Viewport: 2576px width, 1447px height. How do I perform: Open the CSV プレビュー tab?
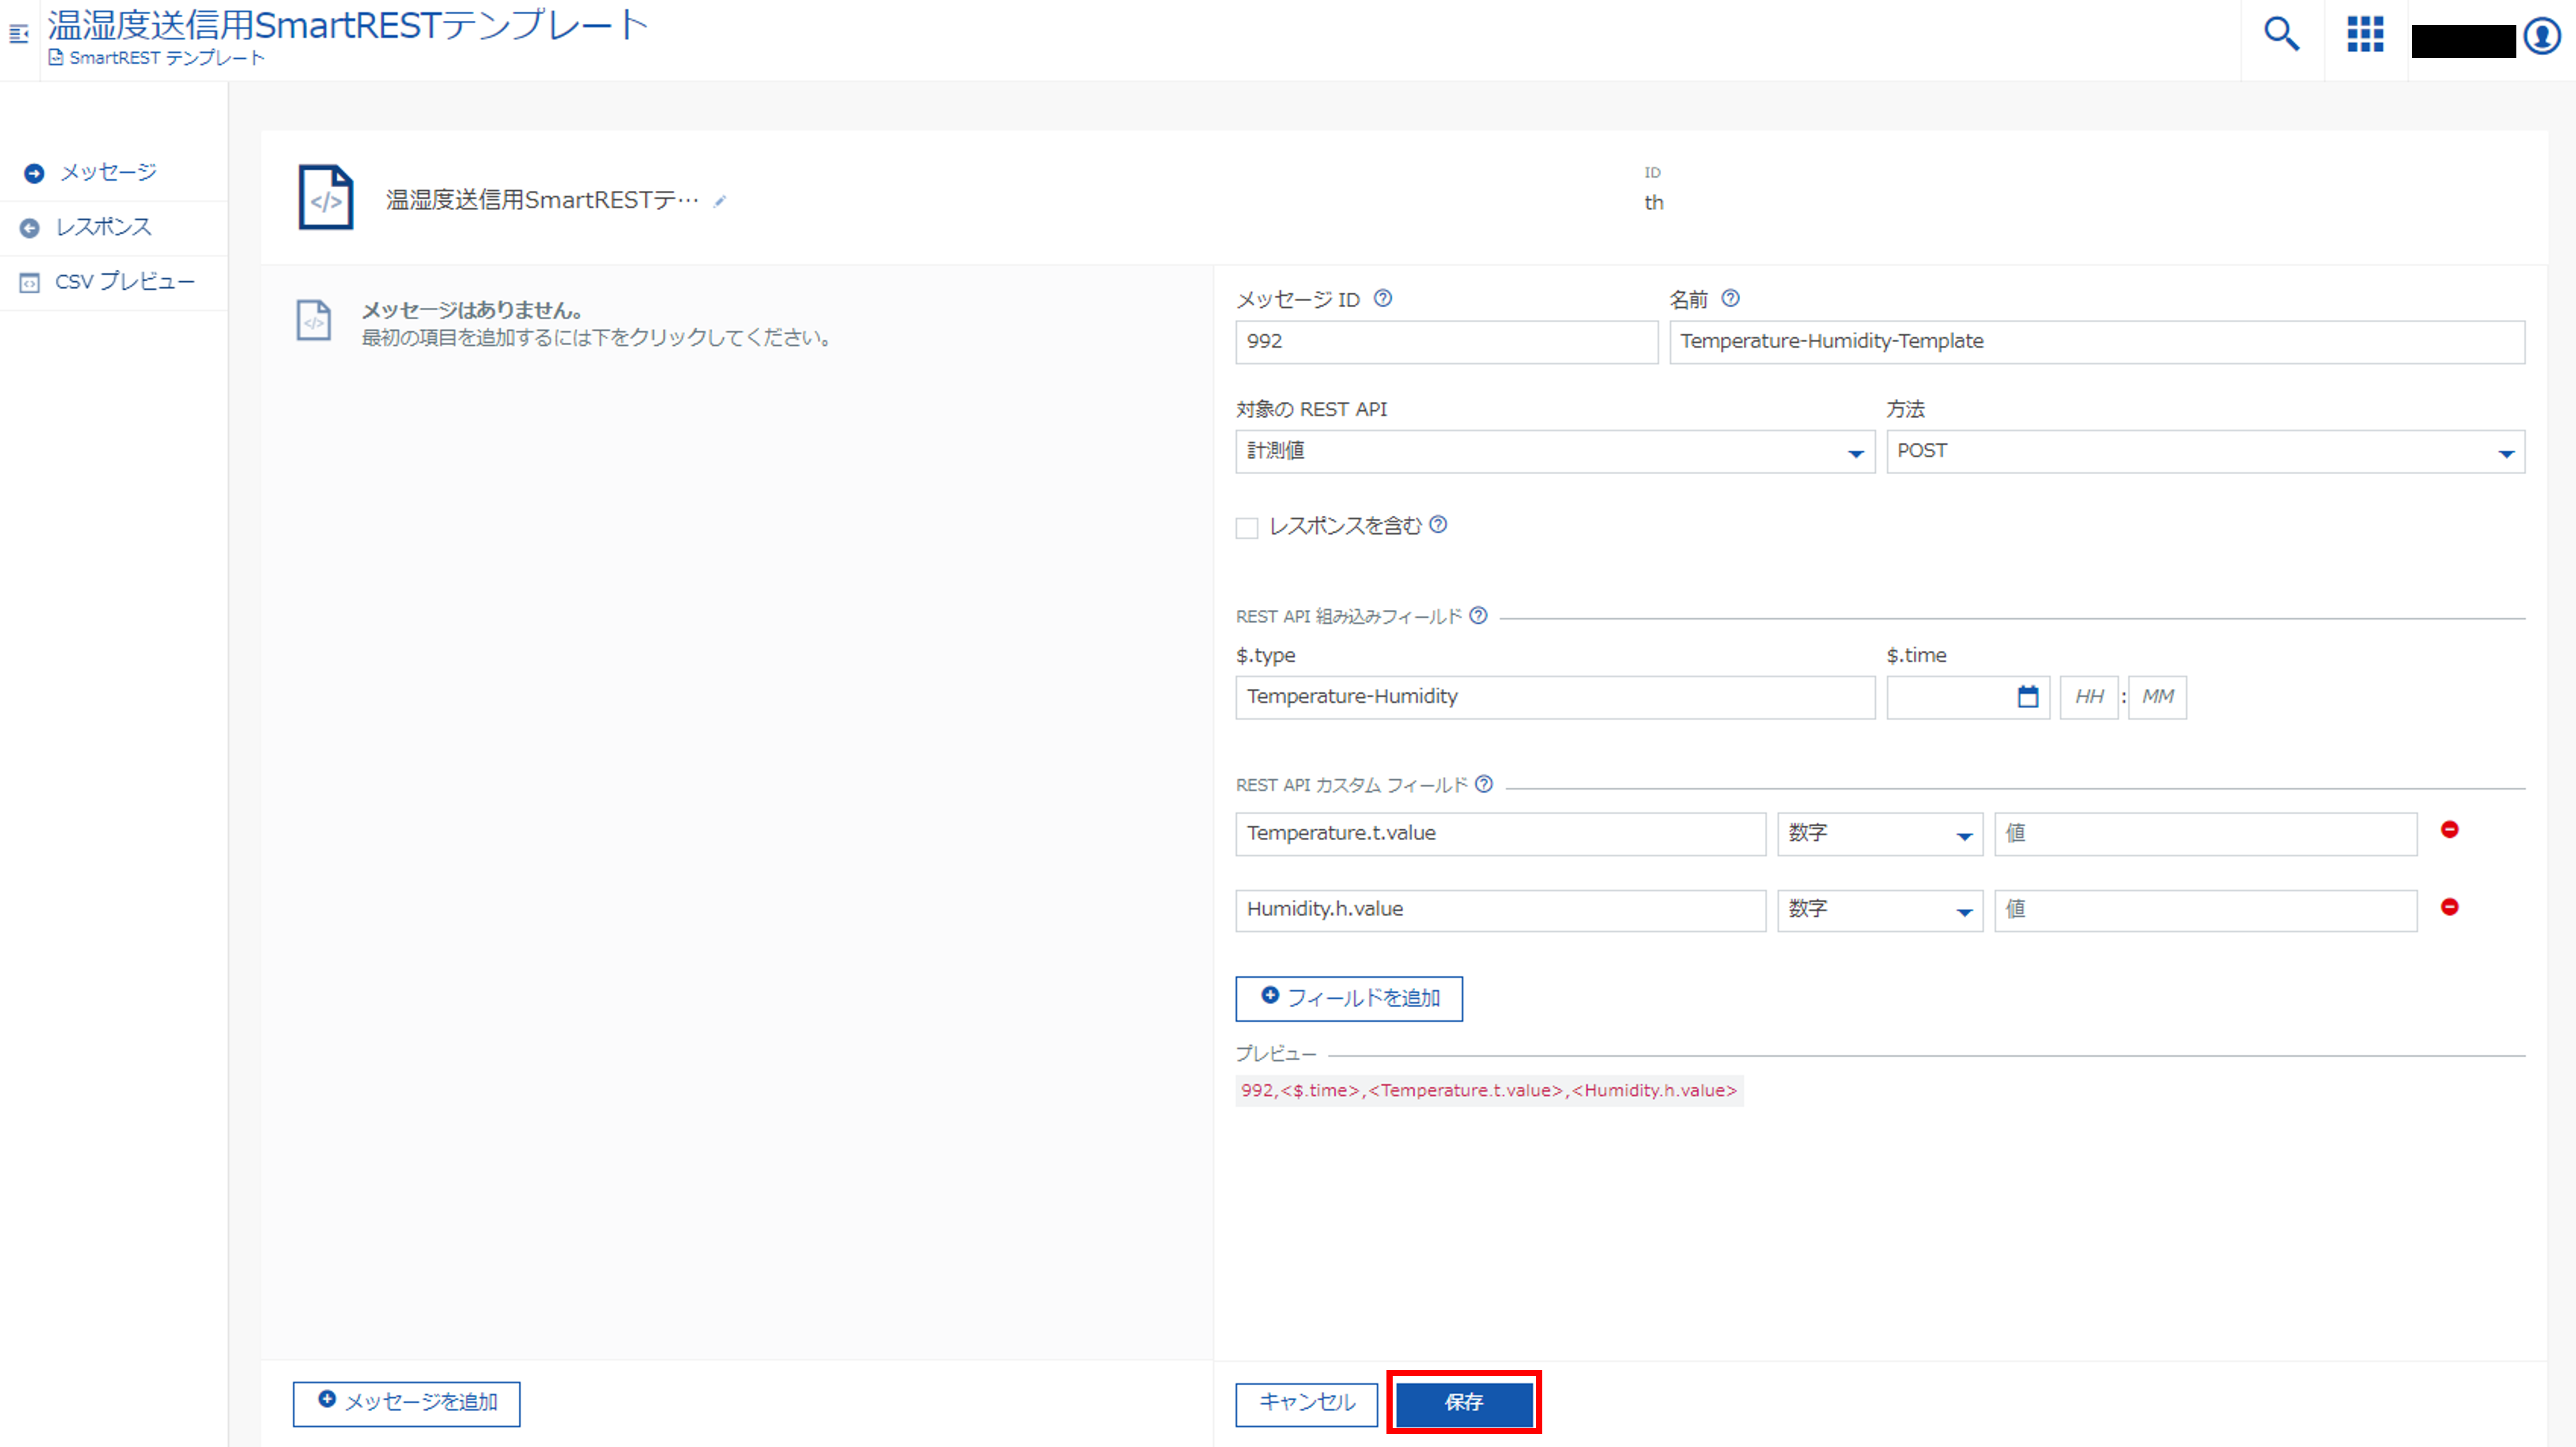click(x=124, y=282)
